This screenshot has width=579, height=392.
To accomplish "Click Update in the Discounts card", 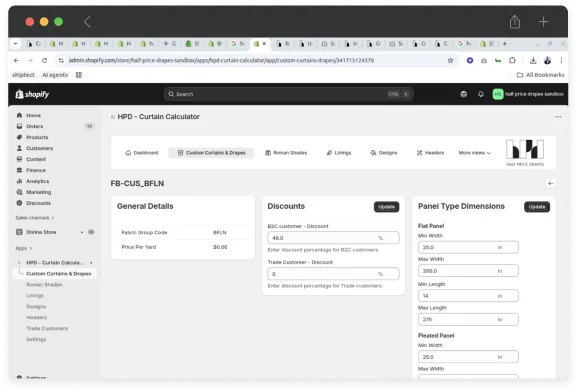I will 386,207.
